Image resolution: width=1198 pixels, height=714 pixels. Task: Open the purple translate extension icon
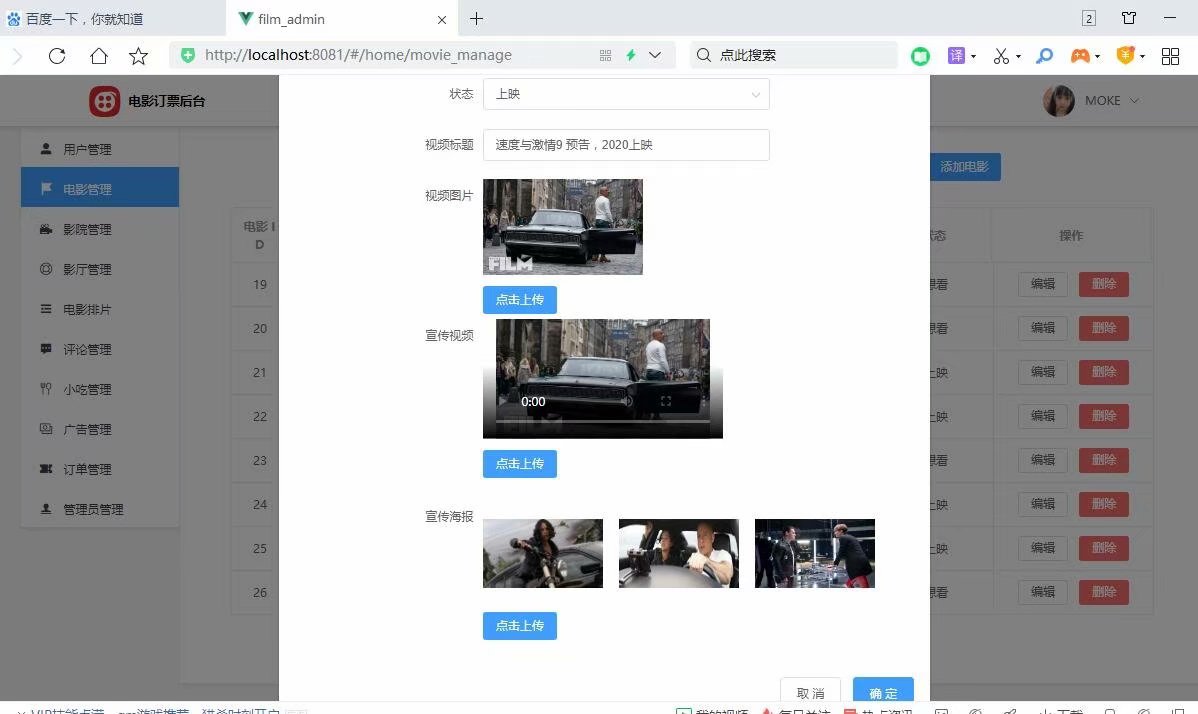click(x=957, y=55)
